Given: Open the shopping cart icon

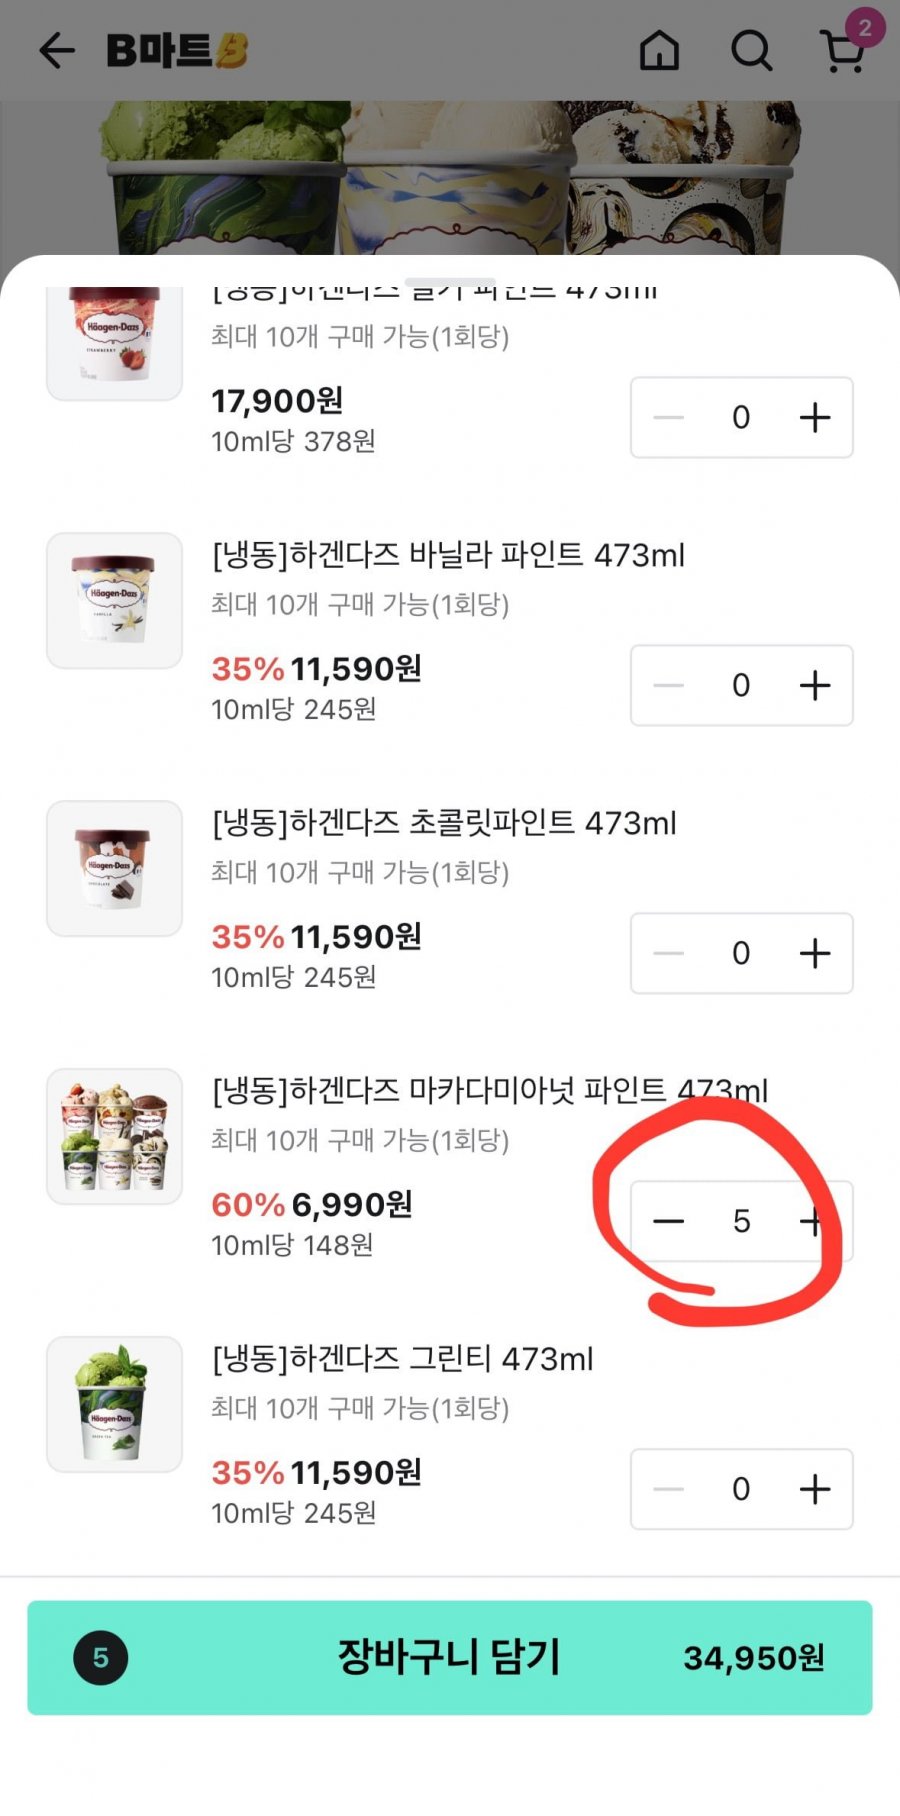Looking at the screenshot, I should coord(843,50).
